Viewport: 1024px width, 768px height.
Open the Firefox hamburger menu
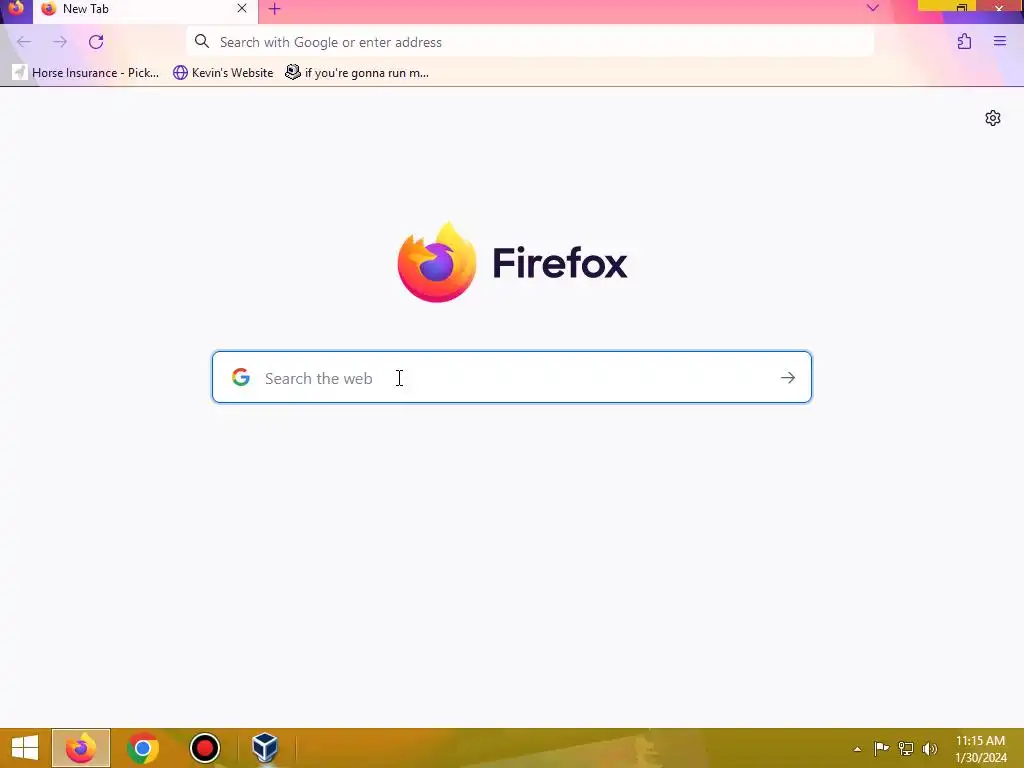tap(1000, 42)
